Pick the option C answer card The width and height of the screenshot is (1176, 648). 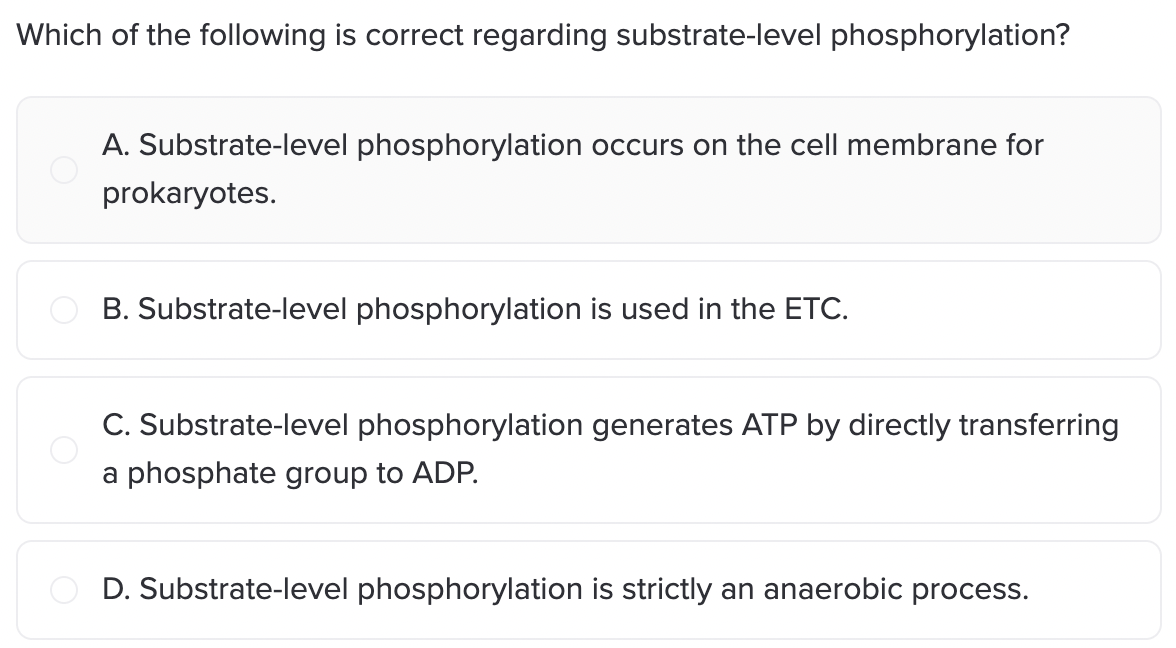pyautogui.click(x=589, y=450)
